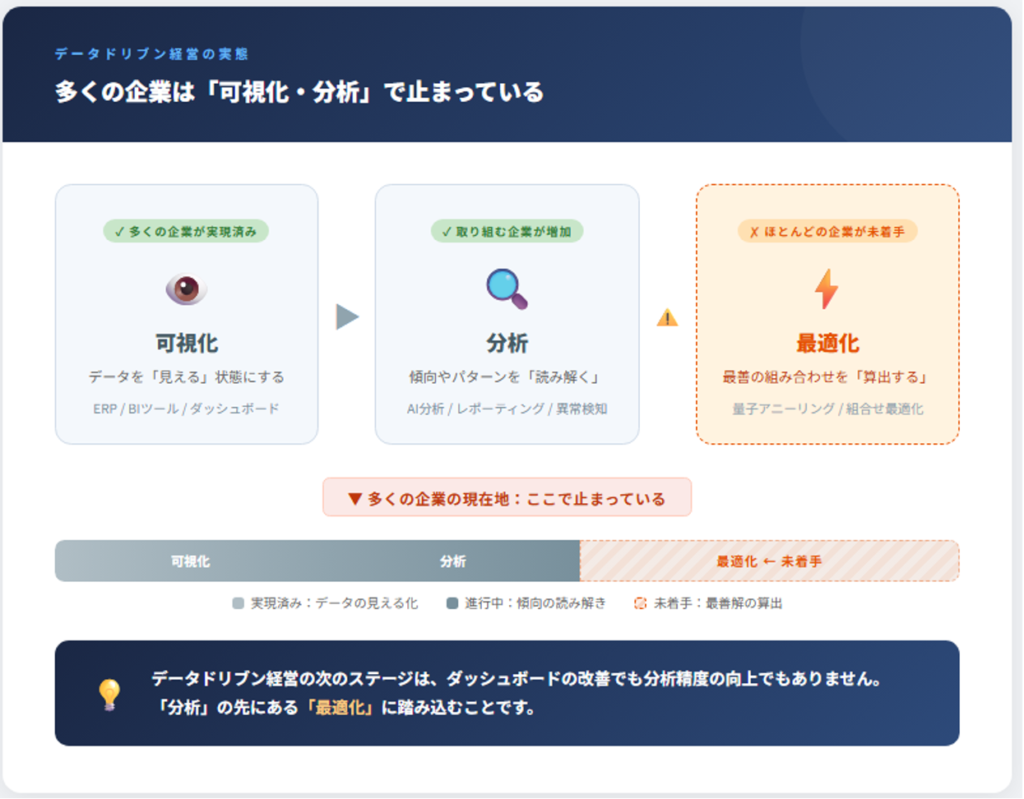Click the gray arrow between 可視化 and 分析
The height and width of the screenshot is (799, 1024).
point(346,317)
